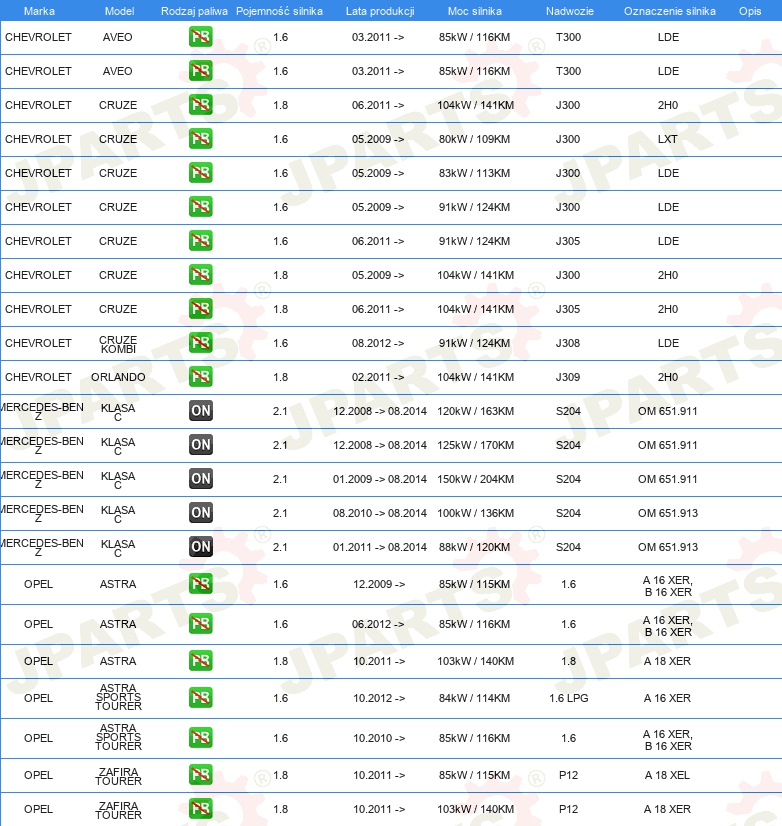The height and width of the screenshot is (826, 782).
Task: Select the 88kW / 120KM power cell
Action: click(474, 547)
